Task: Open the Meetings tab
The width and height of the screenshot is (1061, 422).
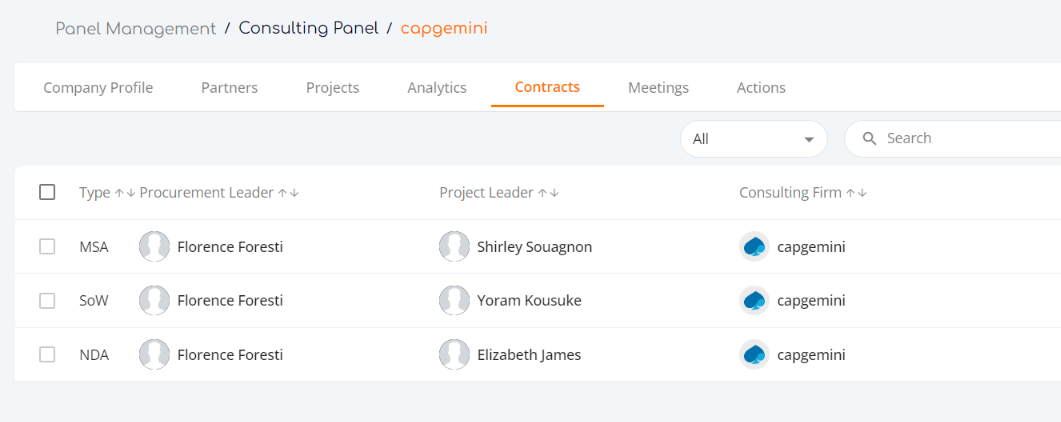Action: click(x=658, y=88)
